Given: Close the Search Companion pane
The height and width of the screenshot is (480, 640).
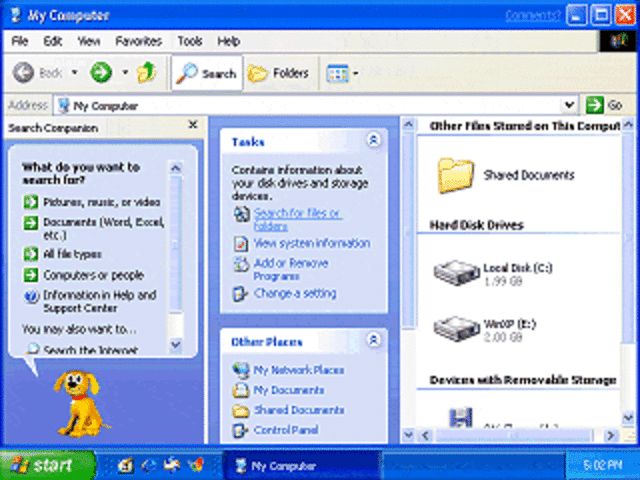Looking at the screenshot, I should click(x=193, y=124).
